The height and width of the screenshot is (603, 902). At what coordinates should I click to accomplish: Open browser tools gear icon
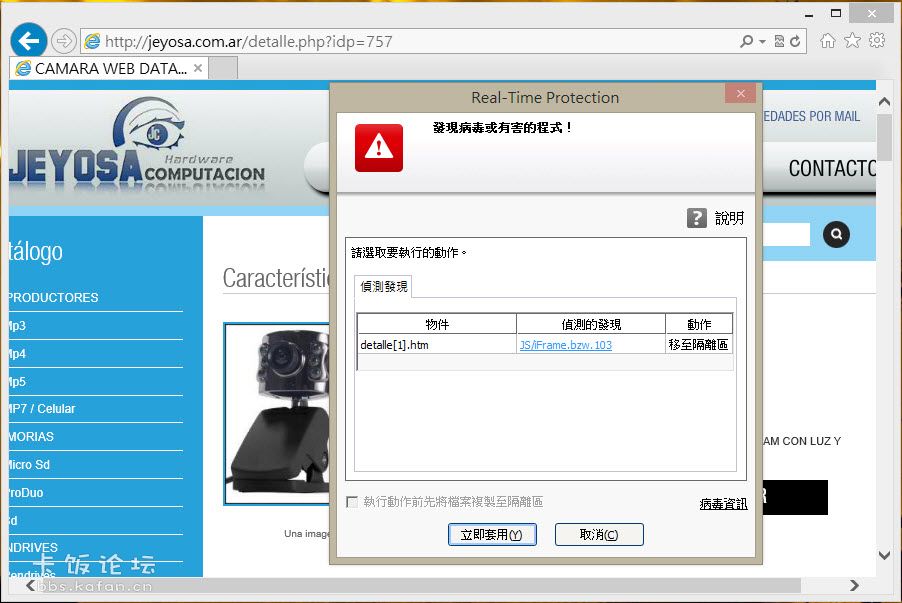coord(877,40)
